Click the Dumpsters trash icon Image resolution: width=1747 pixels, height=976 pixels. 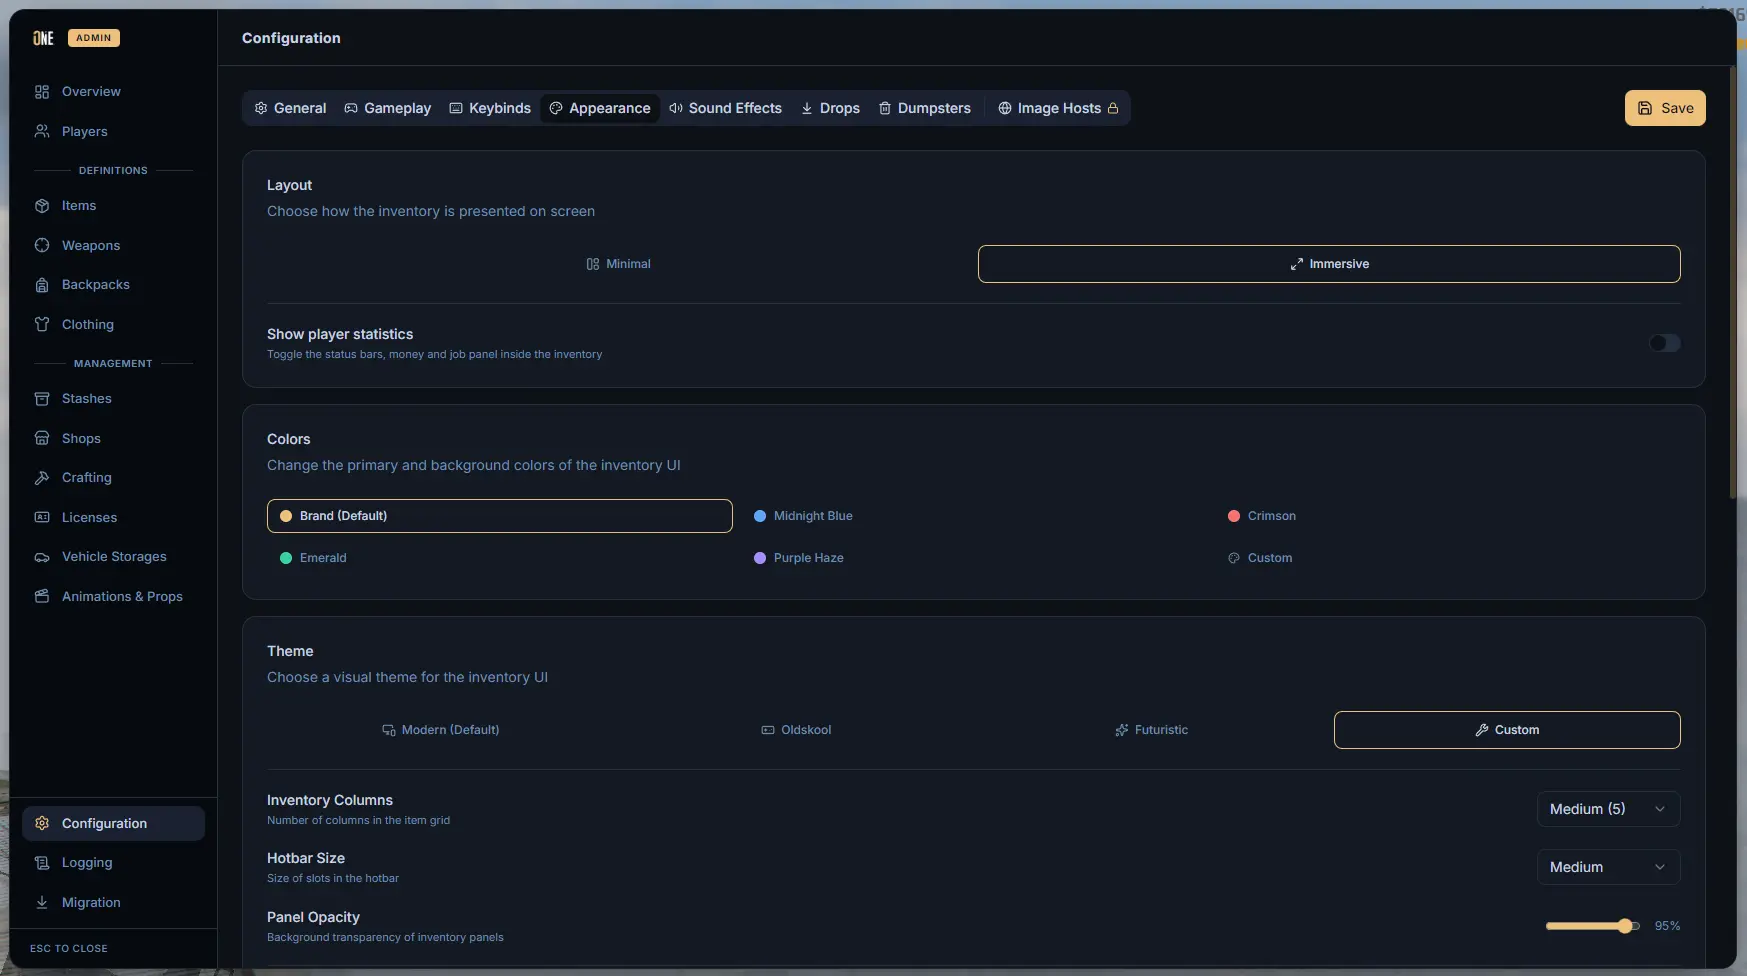885,108
